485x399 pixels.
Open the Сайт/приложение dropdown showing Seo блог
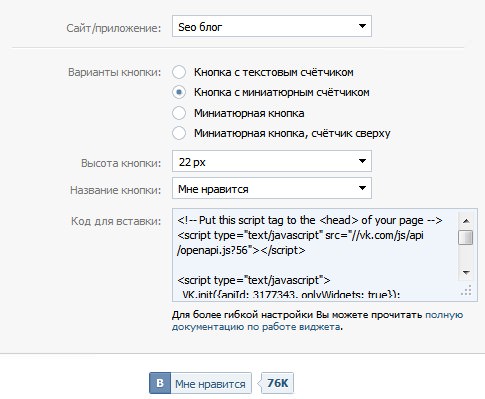pyautogui.click(x=272, y=26)
